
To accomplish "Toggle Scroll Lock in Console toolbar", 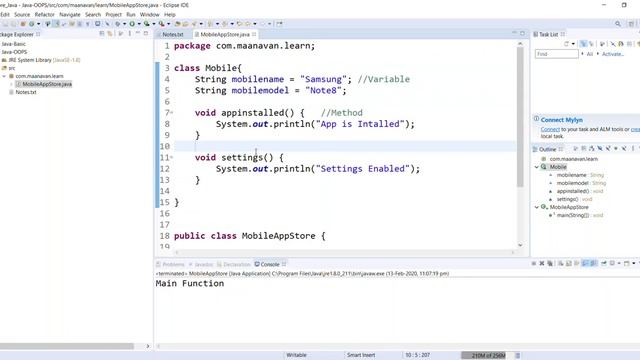I will click(x=569, y=264).
